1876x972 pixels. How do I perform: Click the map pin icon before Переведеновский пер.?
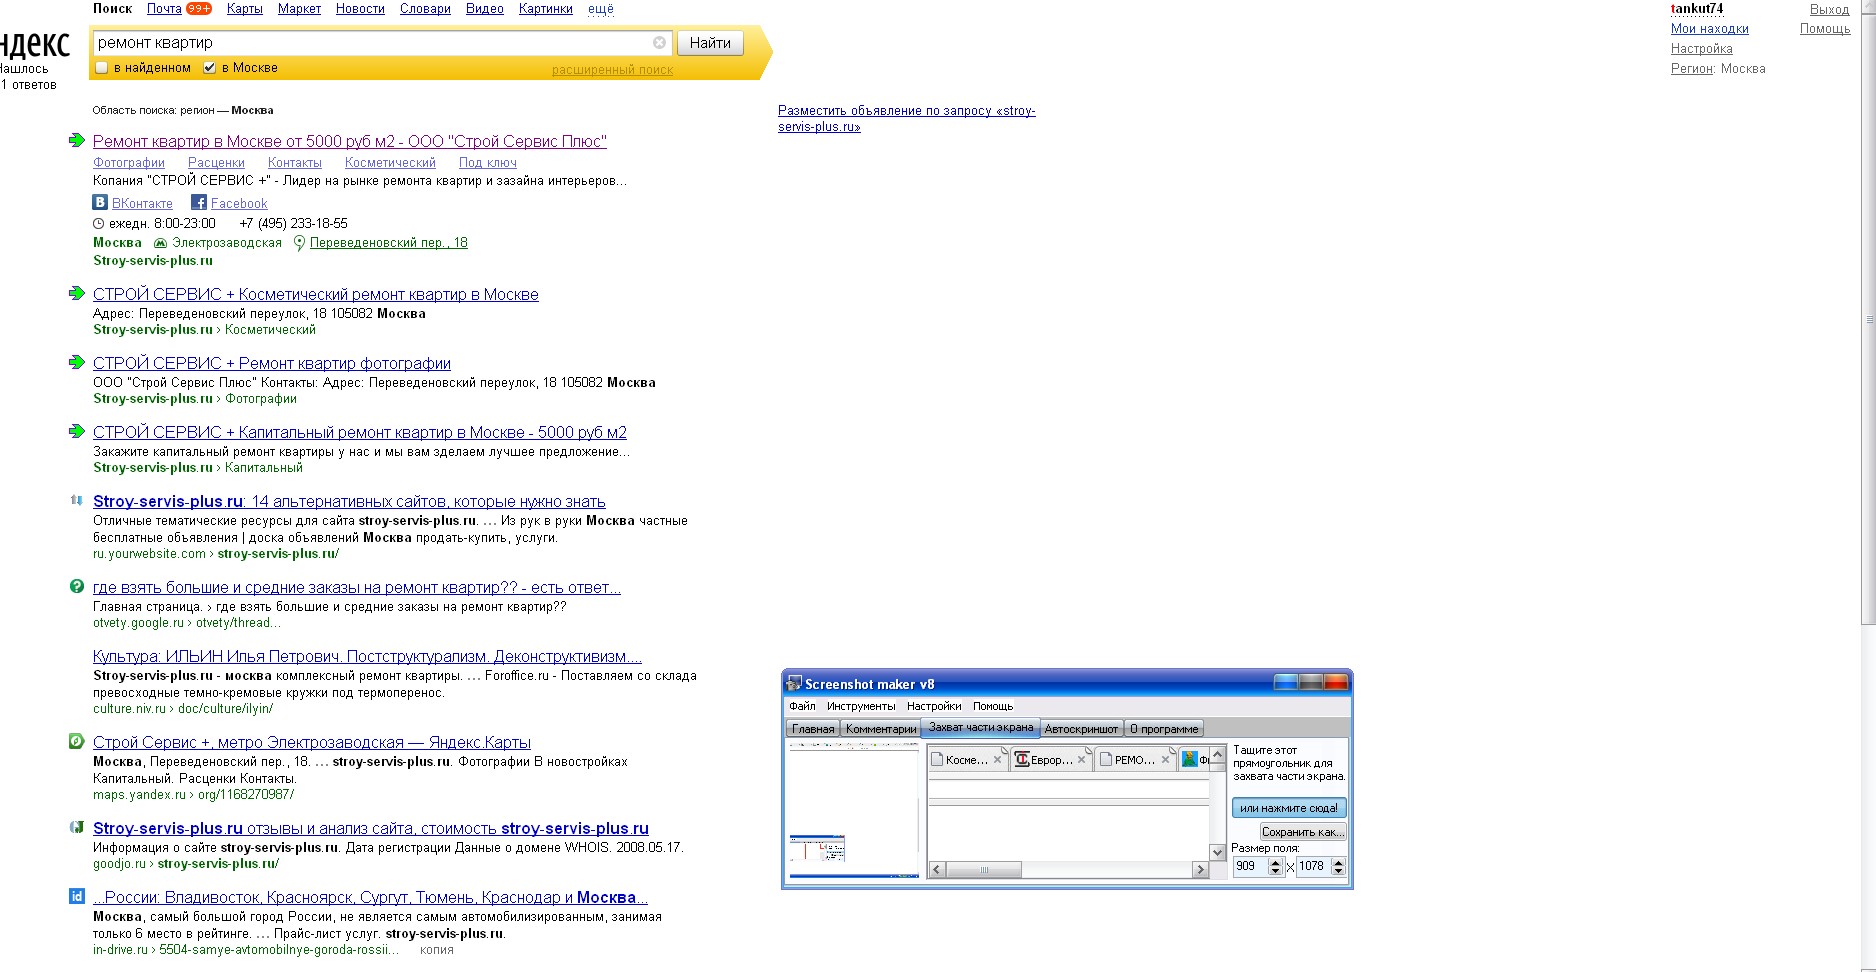click(299, 243)
